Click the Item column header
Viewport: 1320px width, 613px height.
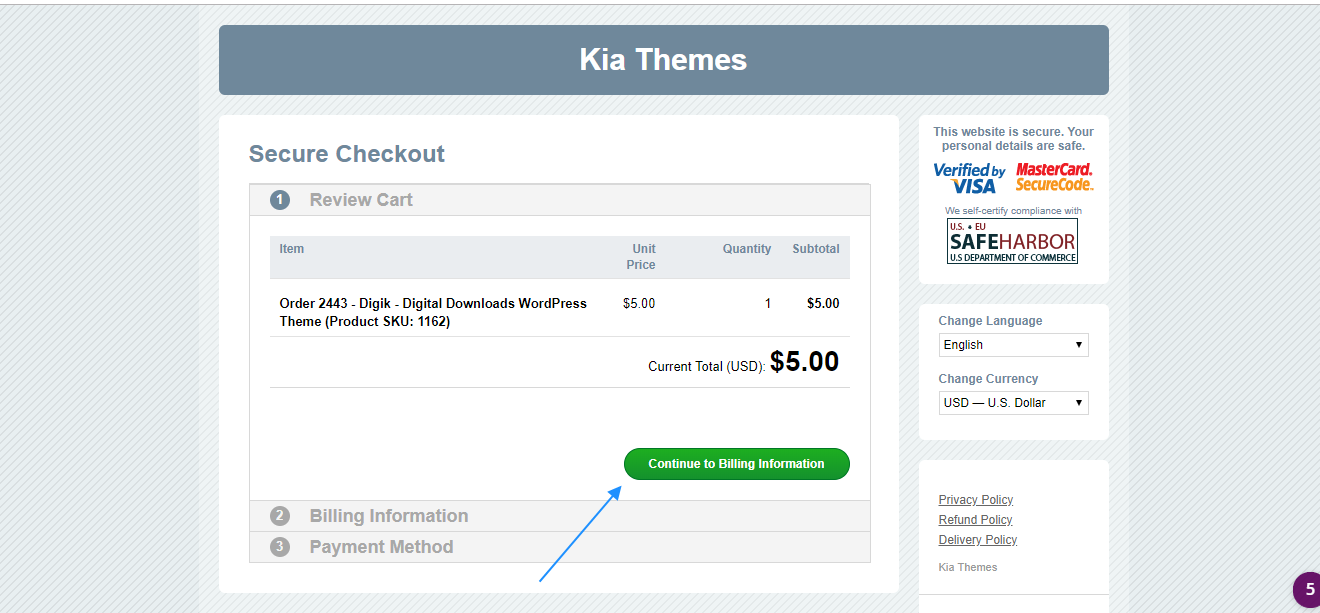(x=292, y=249)
